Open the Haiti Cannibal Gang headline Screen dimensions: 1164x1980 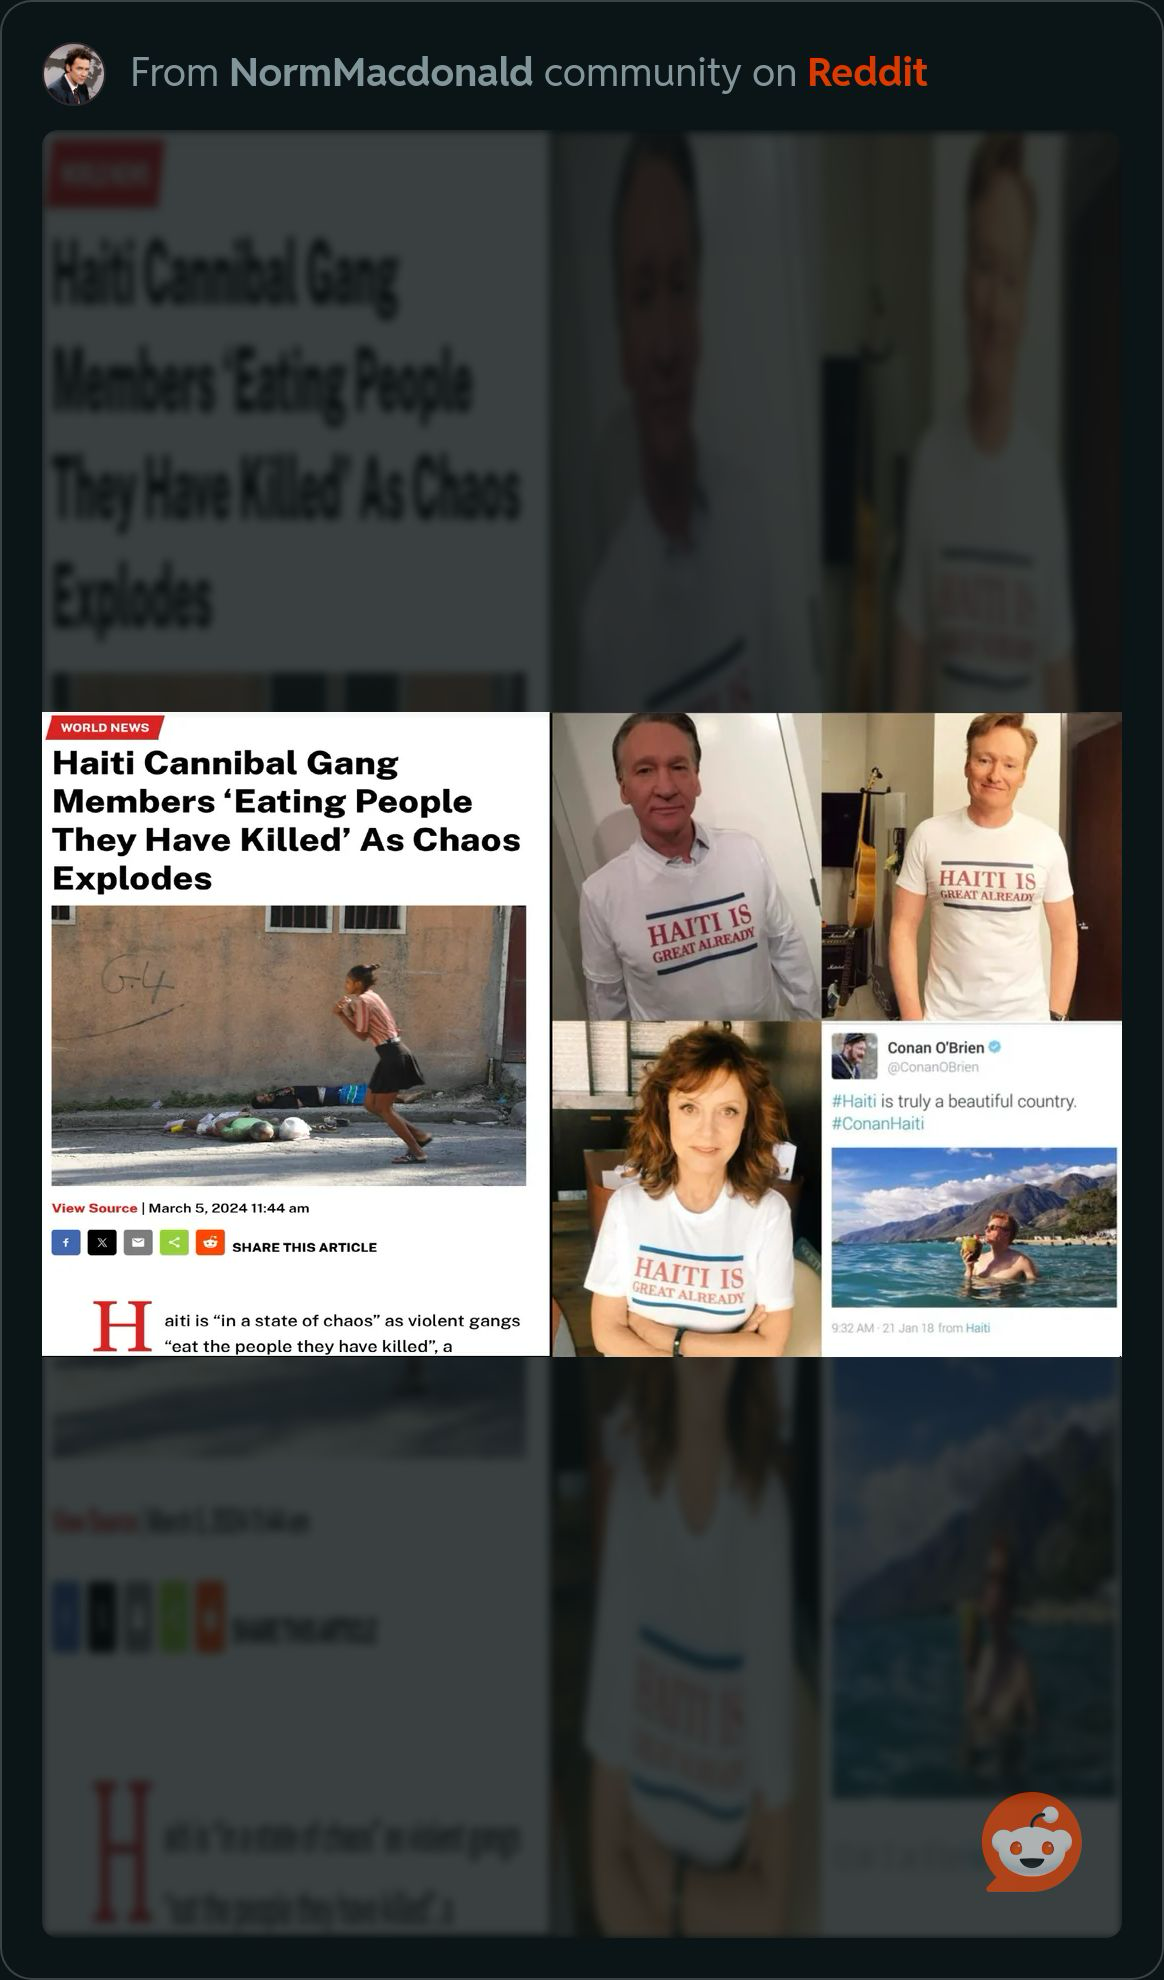click(286, 820)
